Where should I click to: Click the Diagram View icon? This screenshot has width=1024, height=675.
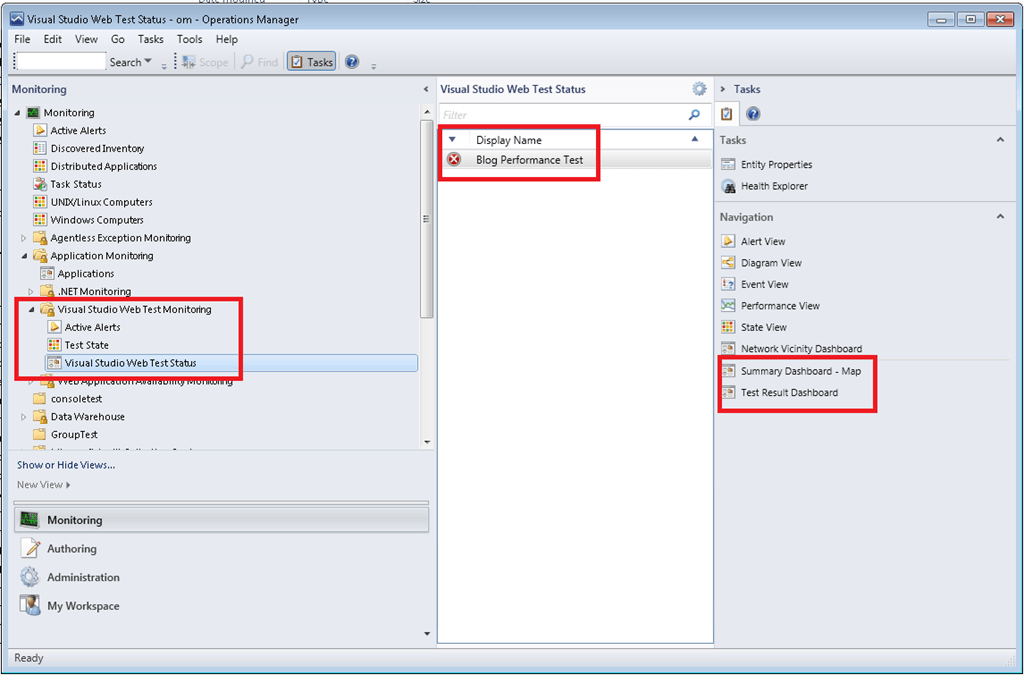[x=728, y=263]
